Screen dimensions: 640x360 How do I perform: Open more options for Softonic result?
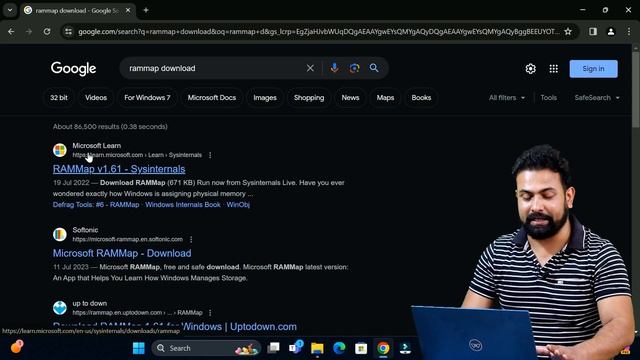191,239
